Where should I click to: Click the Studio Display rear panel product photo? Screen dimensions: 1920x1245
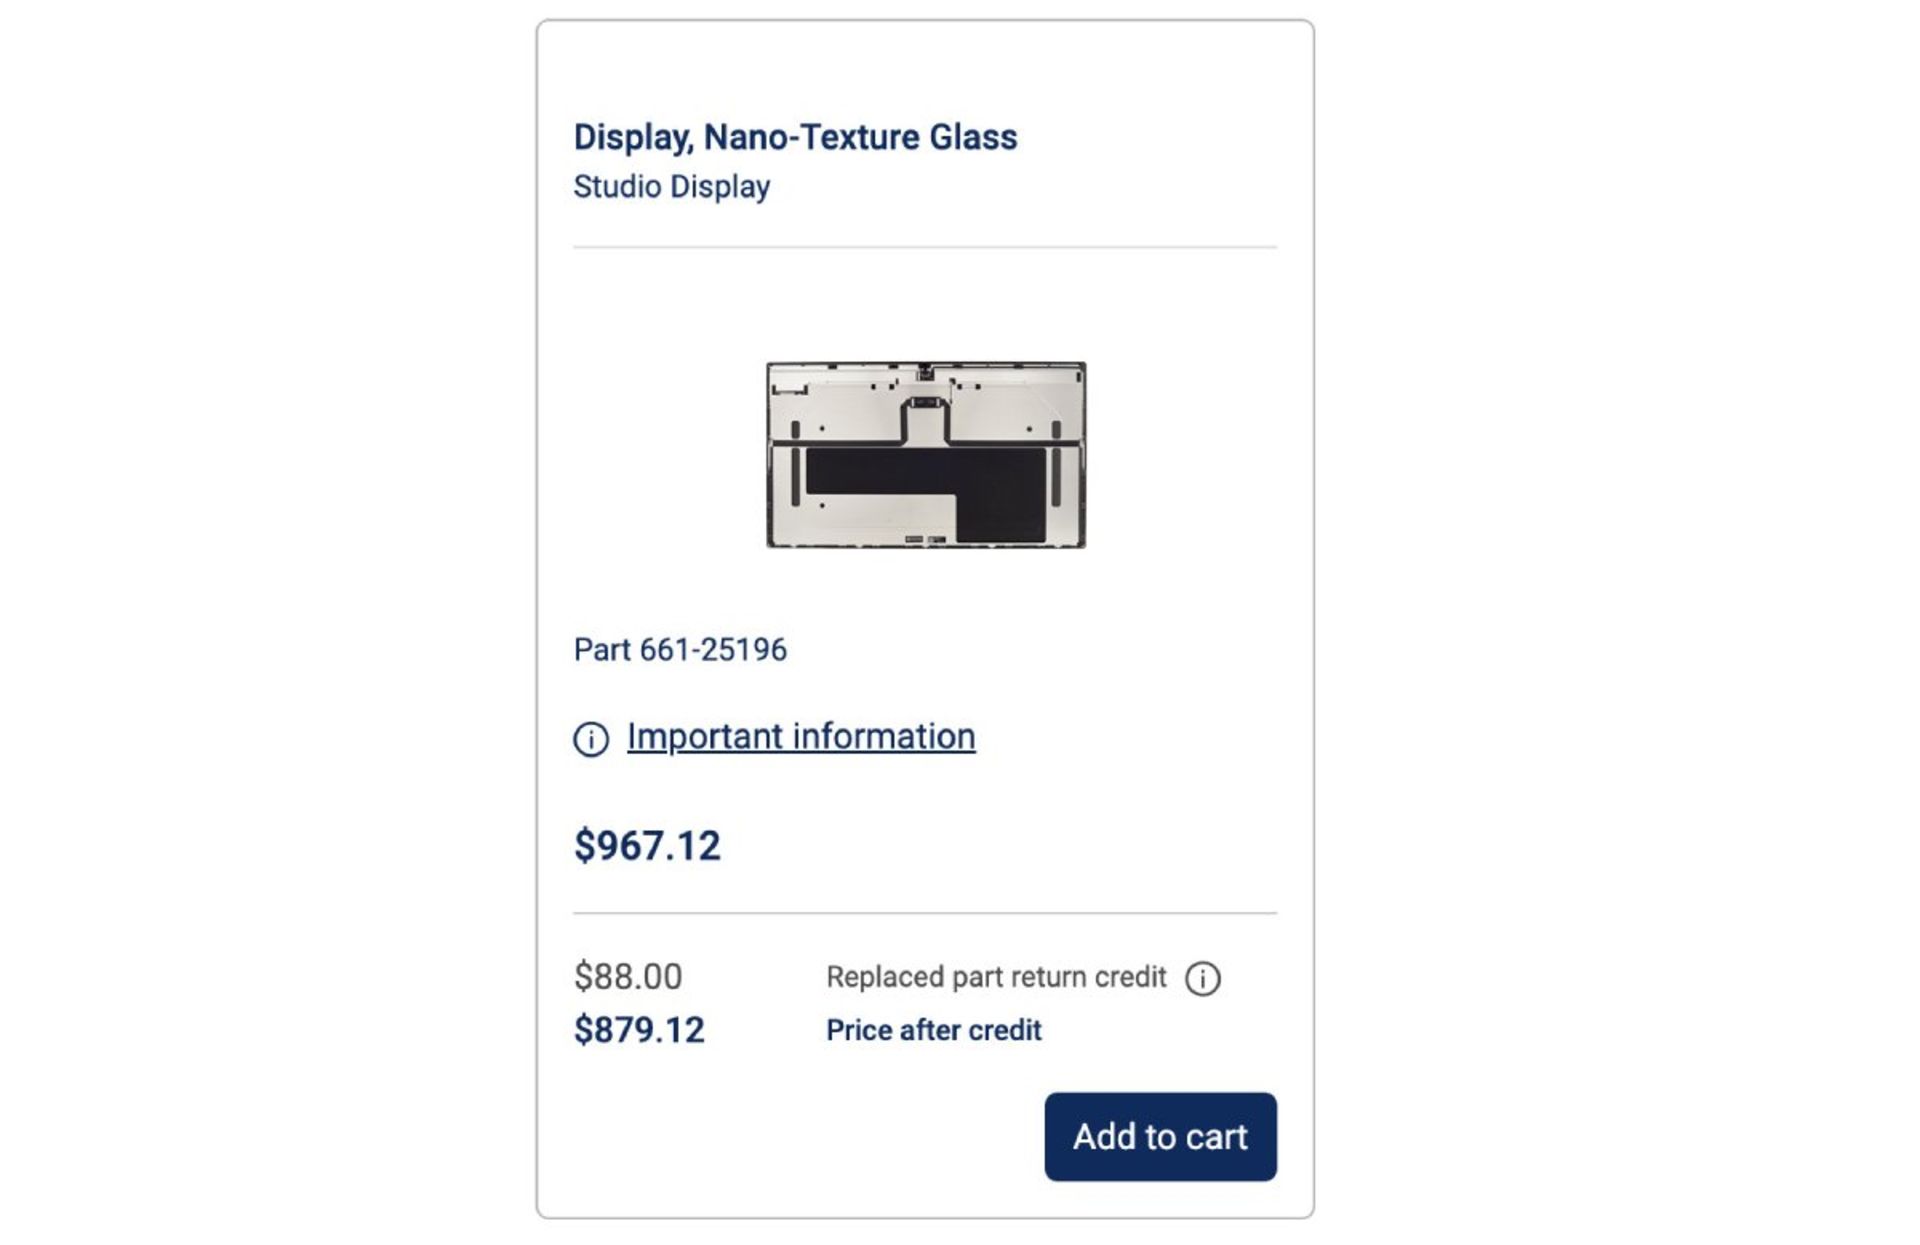click(x=925, y=455)
